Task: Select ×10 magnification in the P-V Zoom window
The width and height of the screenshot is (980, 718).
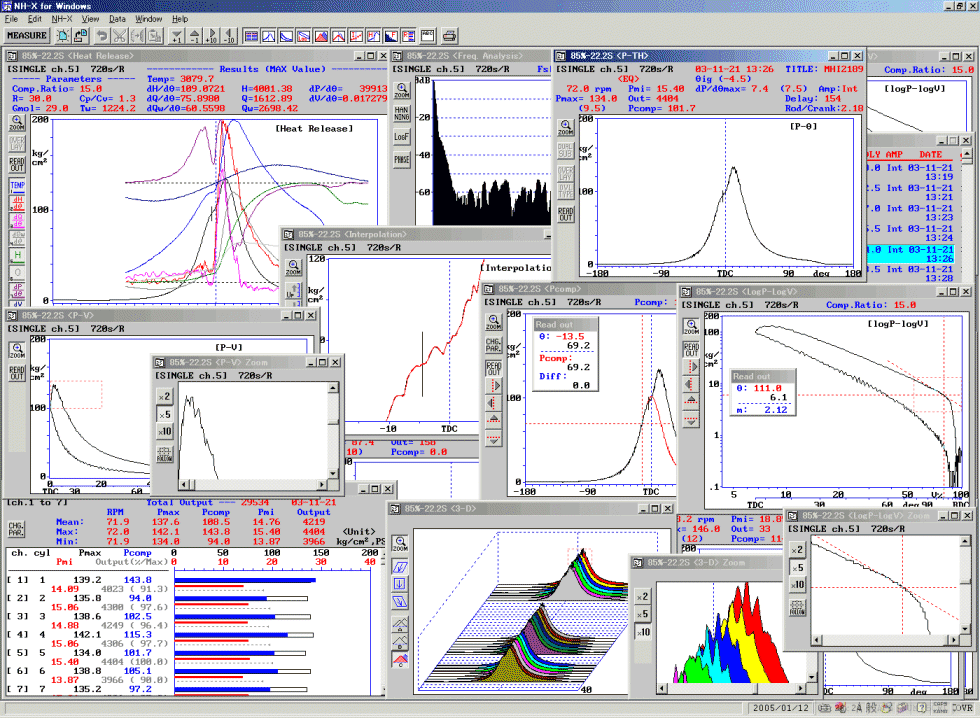Action: (164, 431)
